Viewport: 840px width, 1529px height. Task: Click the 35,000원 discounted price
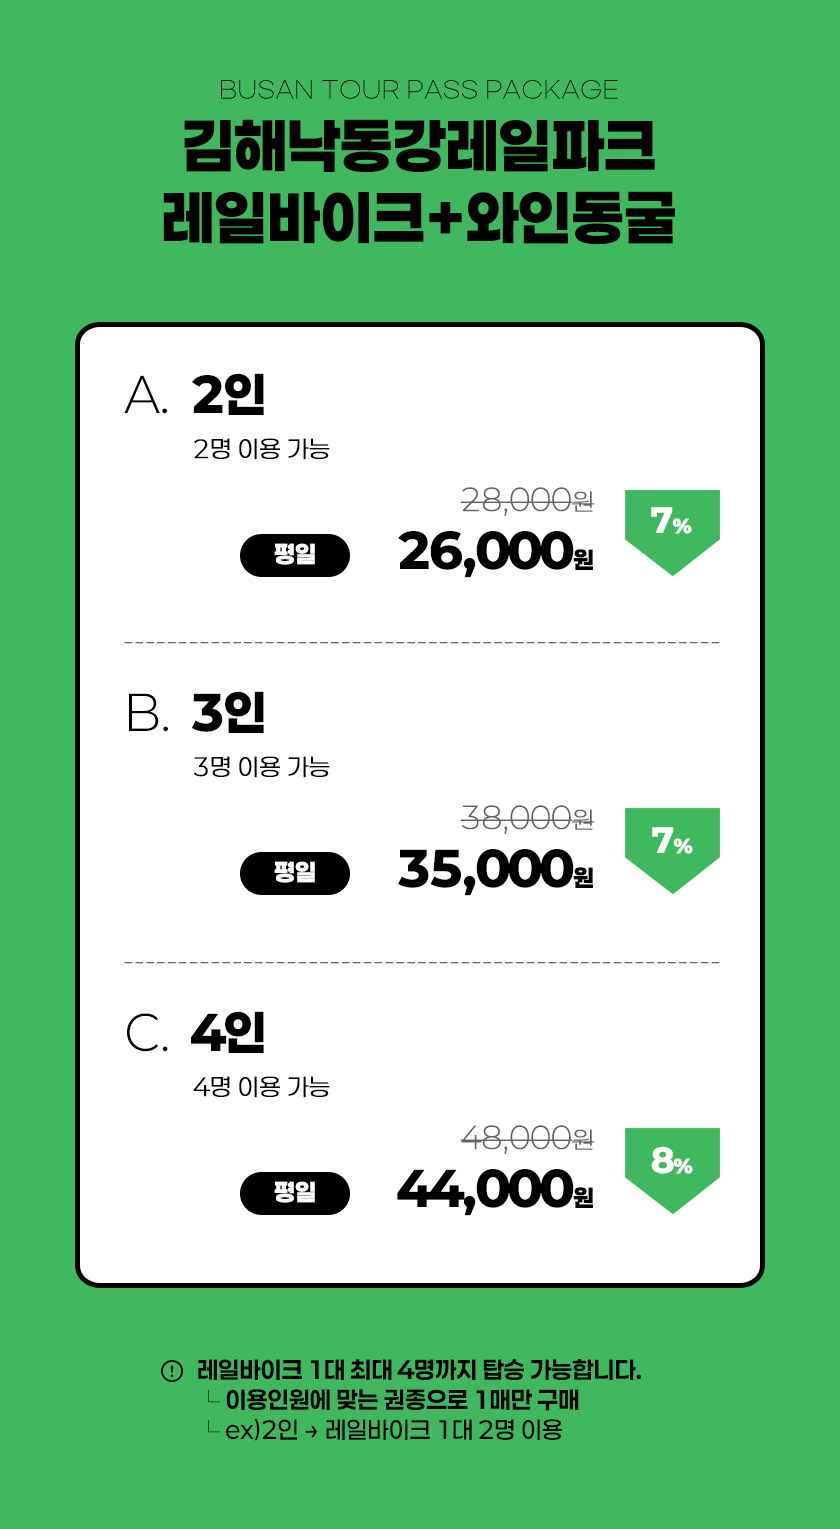pyautogui.click(x=495, y=869)
